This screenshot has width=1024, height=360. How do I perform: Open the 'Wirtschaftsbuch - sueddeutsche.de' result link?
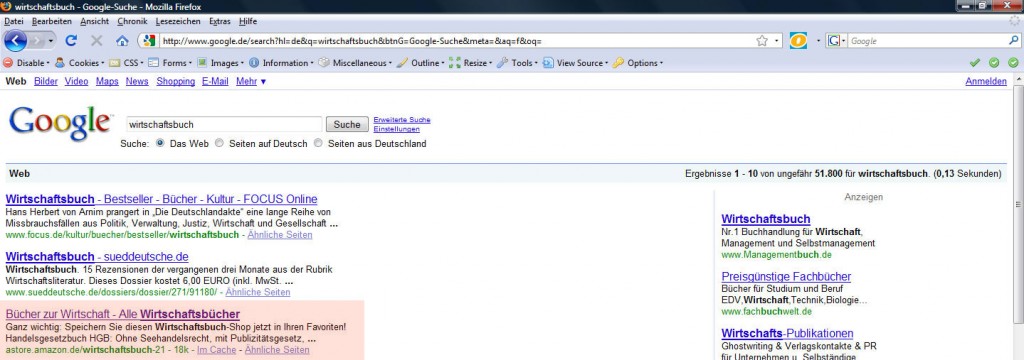pyautogui.click(x=97, y=256)
